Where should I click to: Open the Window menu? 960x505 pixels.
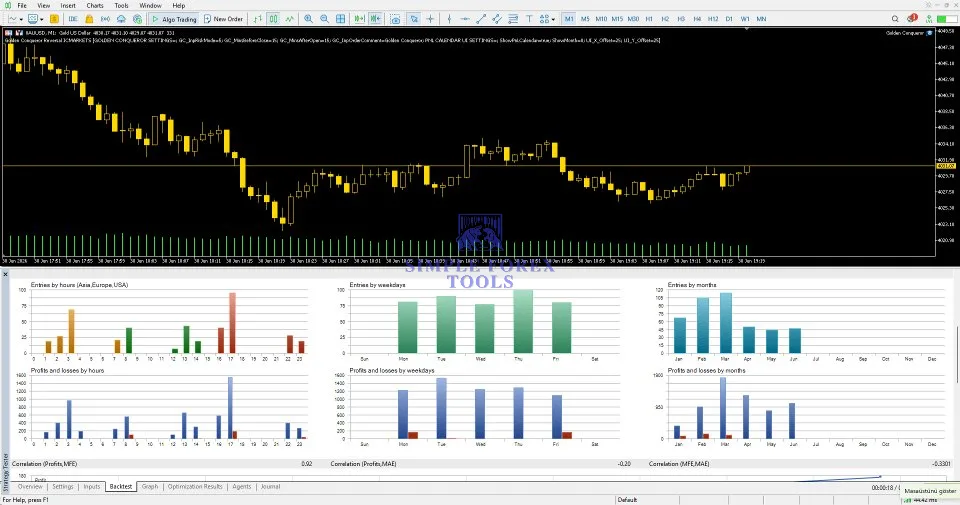150,6
